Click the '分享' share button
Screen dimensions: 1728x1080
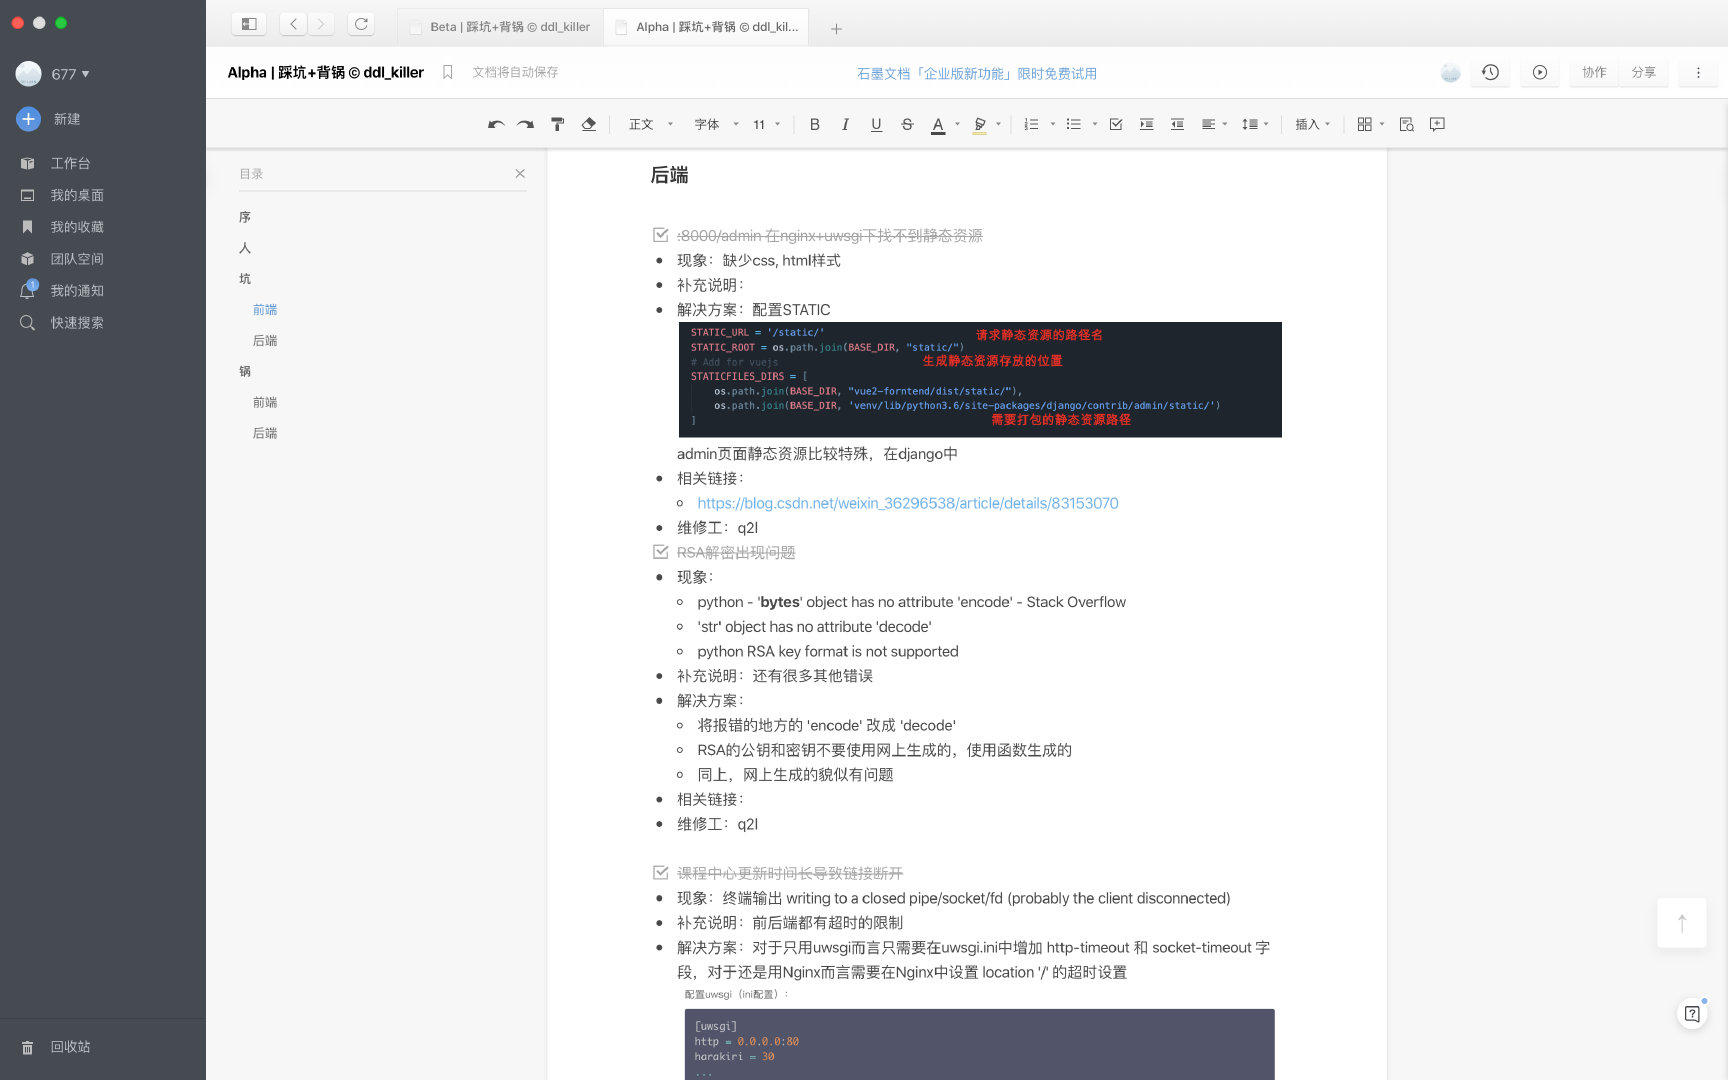coord(1643,72)
